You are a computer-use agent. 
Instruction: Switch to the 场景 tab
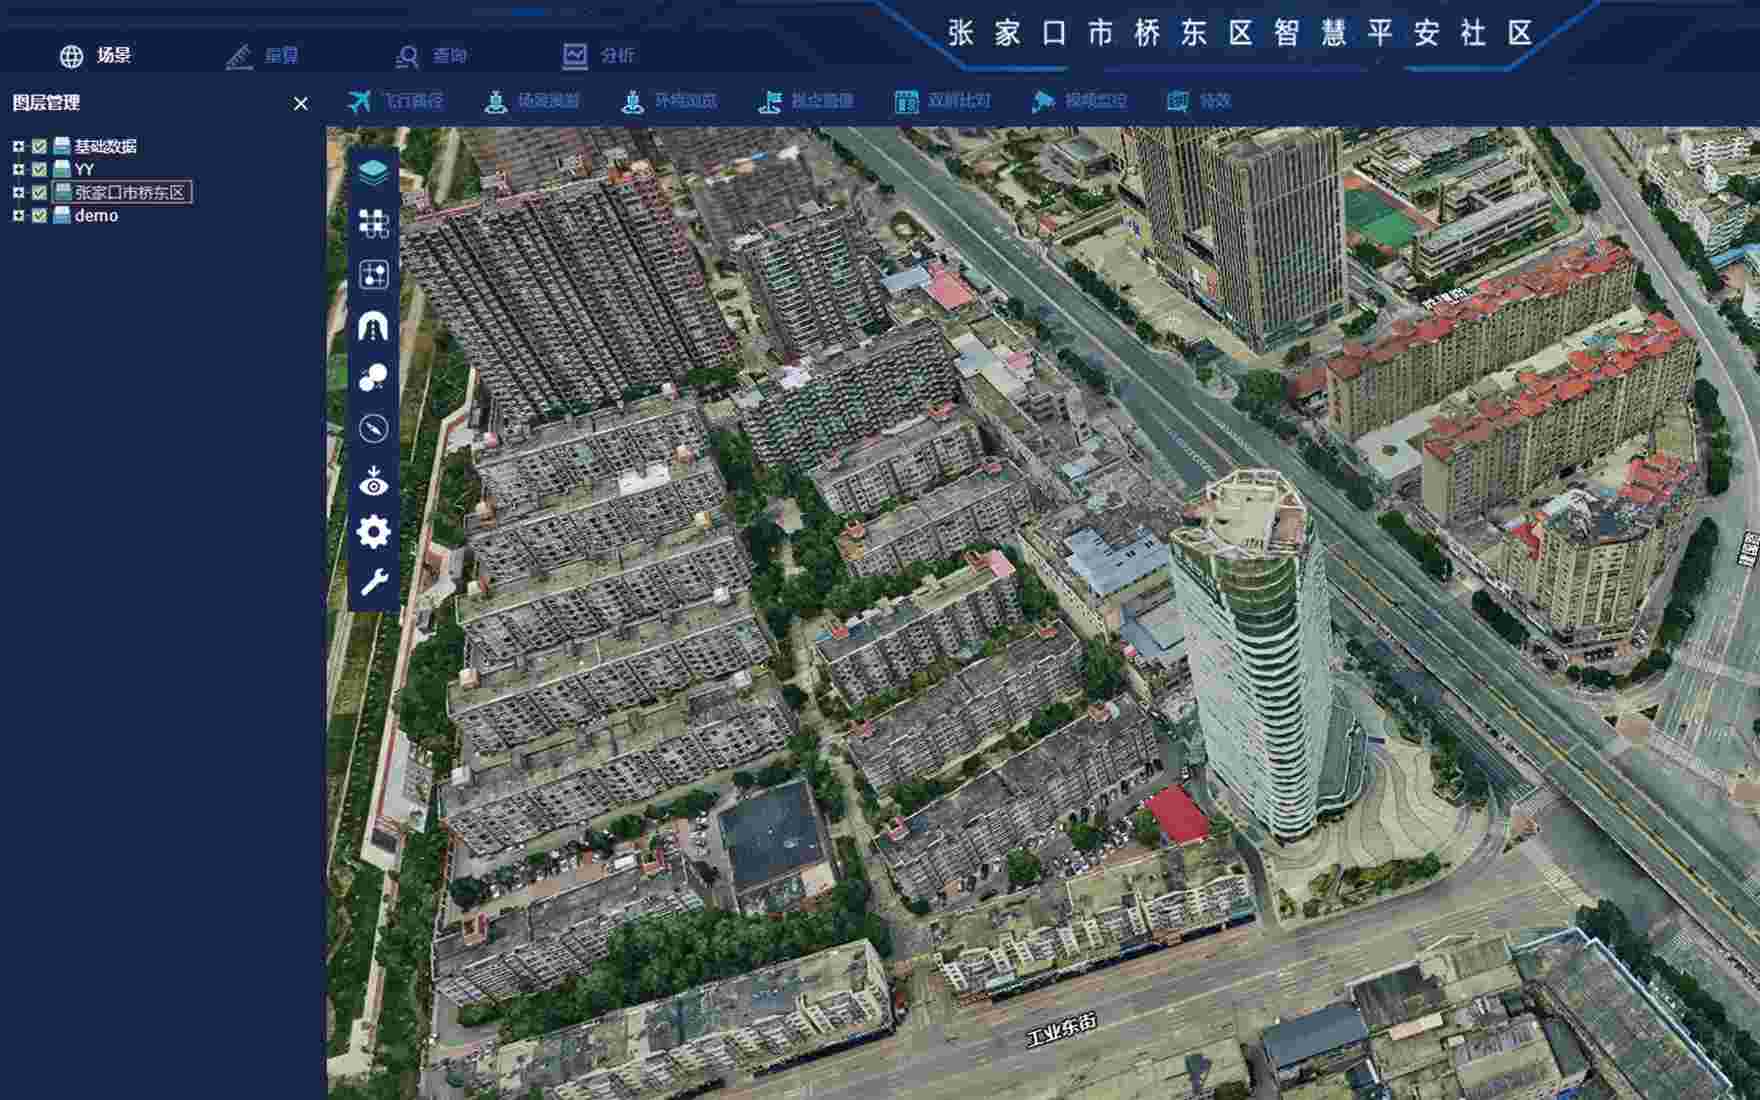[96, 56]
